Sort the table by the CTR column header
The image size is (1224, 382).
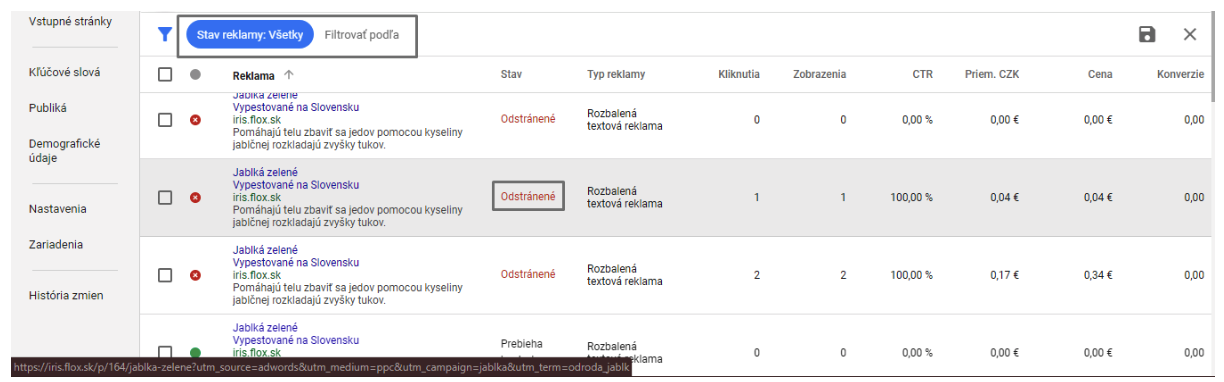(x=921, y=74)
